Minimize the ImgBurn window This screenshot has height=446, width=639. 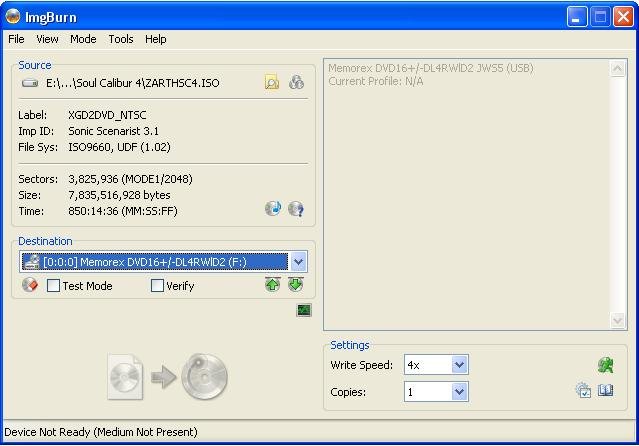tap(577, 17)
